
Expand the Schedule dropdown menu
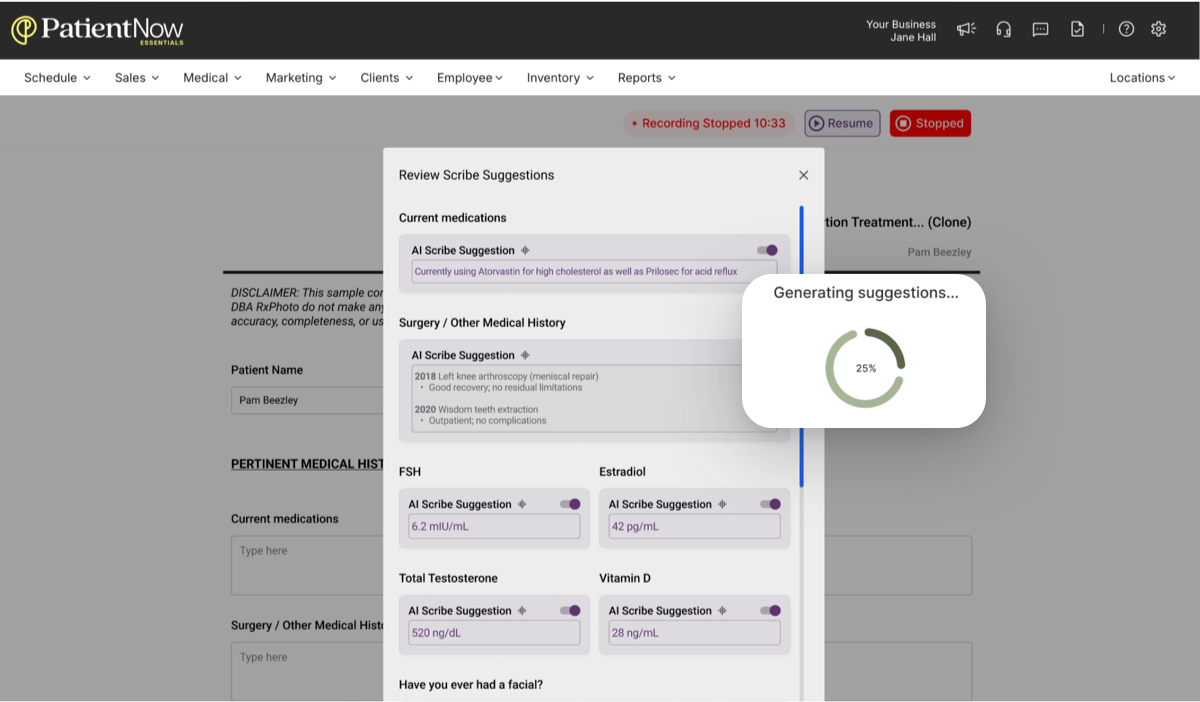coord(57,77)
